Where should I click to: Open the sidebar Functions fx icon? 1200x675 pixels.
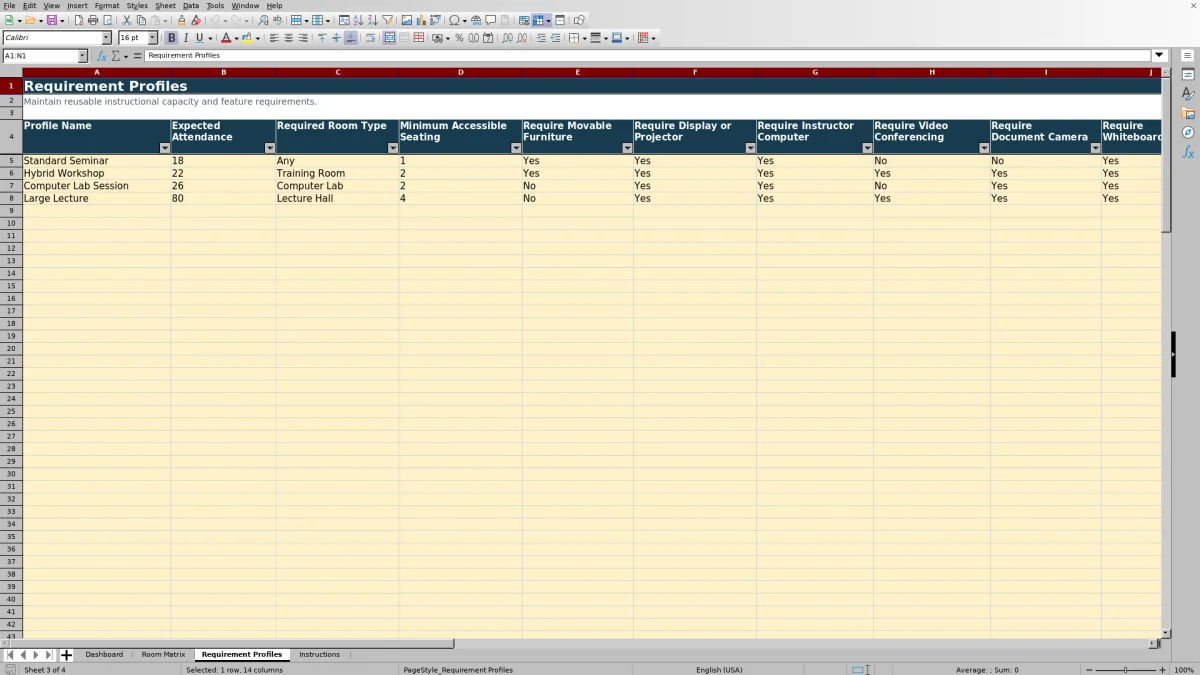point(1188,152)
